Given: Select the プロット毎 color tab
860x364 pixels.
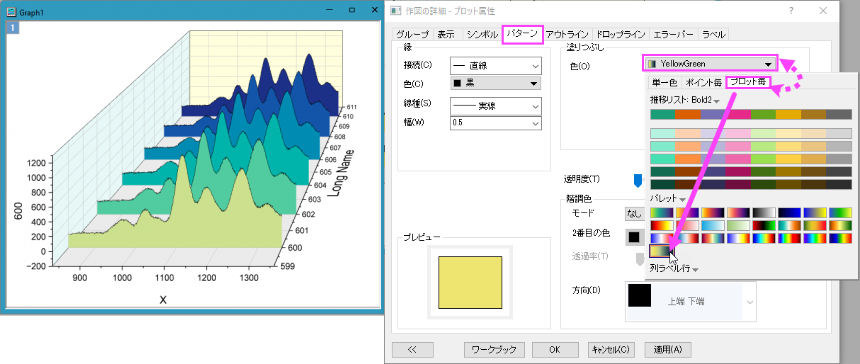Looking at the screenshot, I should point(748,83).
